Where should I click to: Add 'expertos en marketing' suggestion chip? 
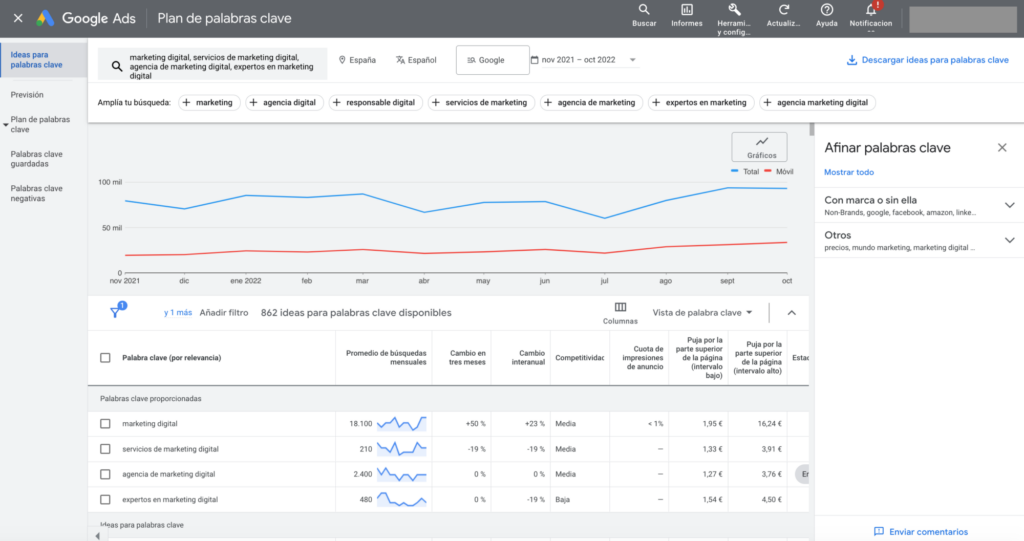[x=701, y=103]
